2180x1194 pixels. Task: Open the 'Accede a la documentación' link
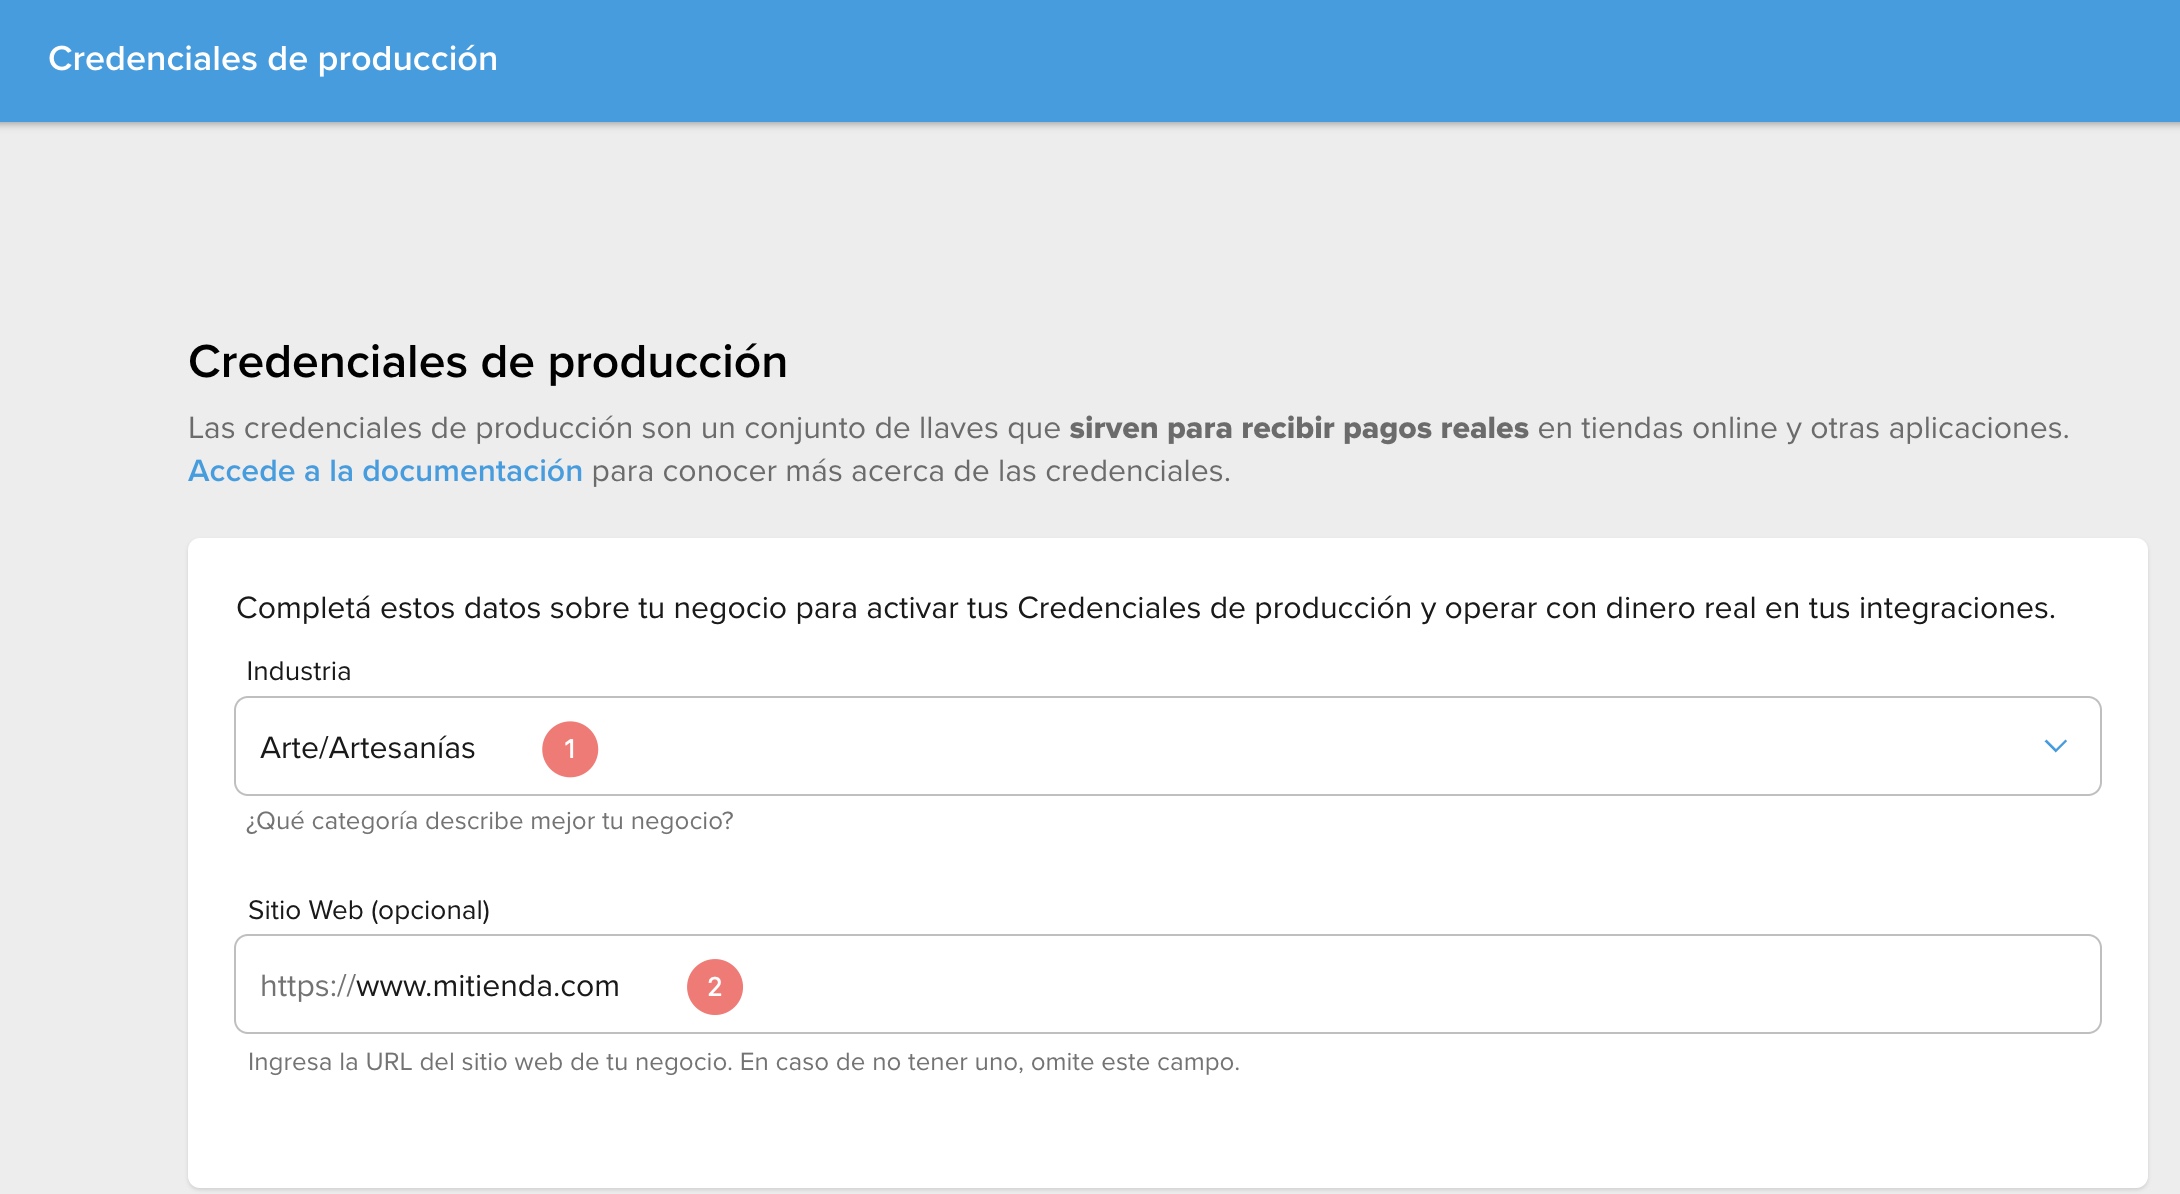point(385,471)
